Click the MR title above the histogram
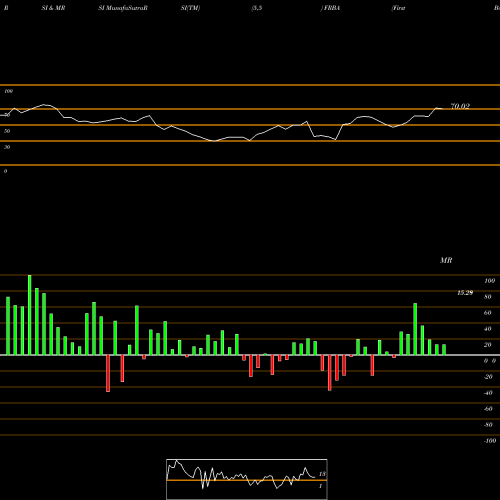Viewport: 500px width, 500px height. 446,260
